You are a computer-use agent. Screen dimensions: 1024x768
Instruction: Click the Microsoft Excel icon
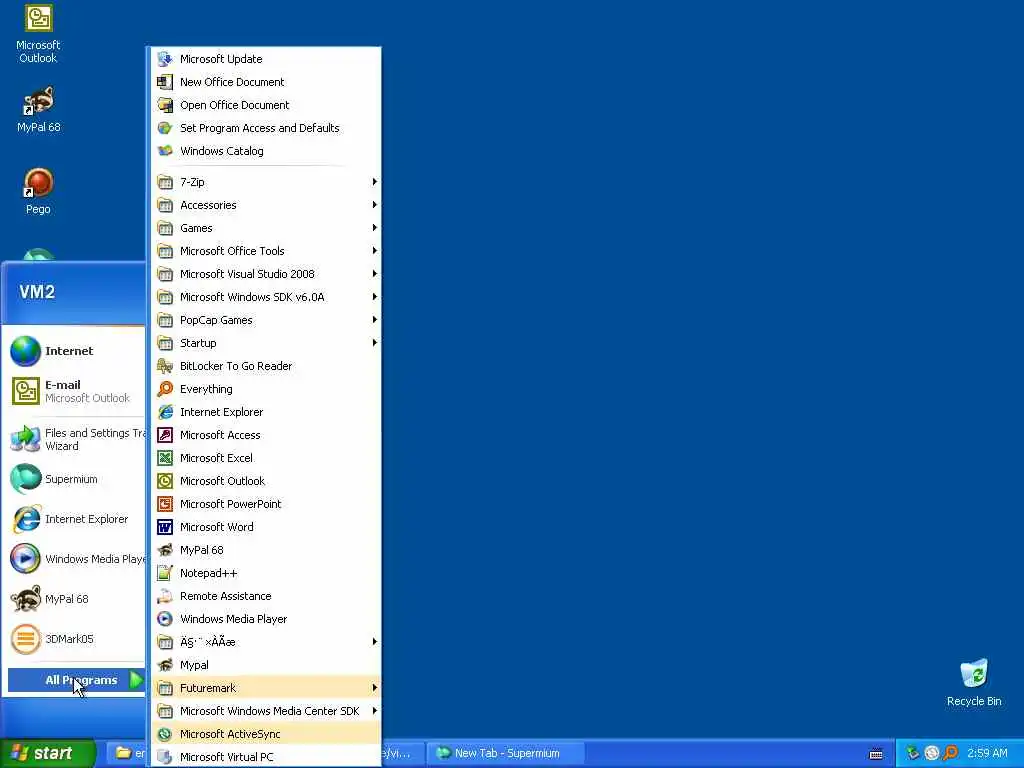click(x=165, y=458)
